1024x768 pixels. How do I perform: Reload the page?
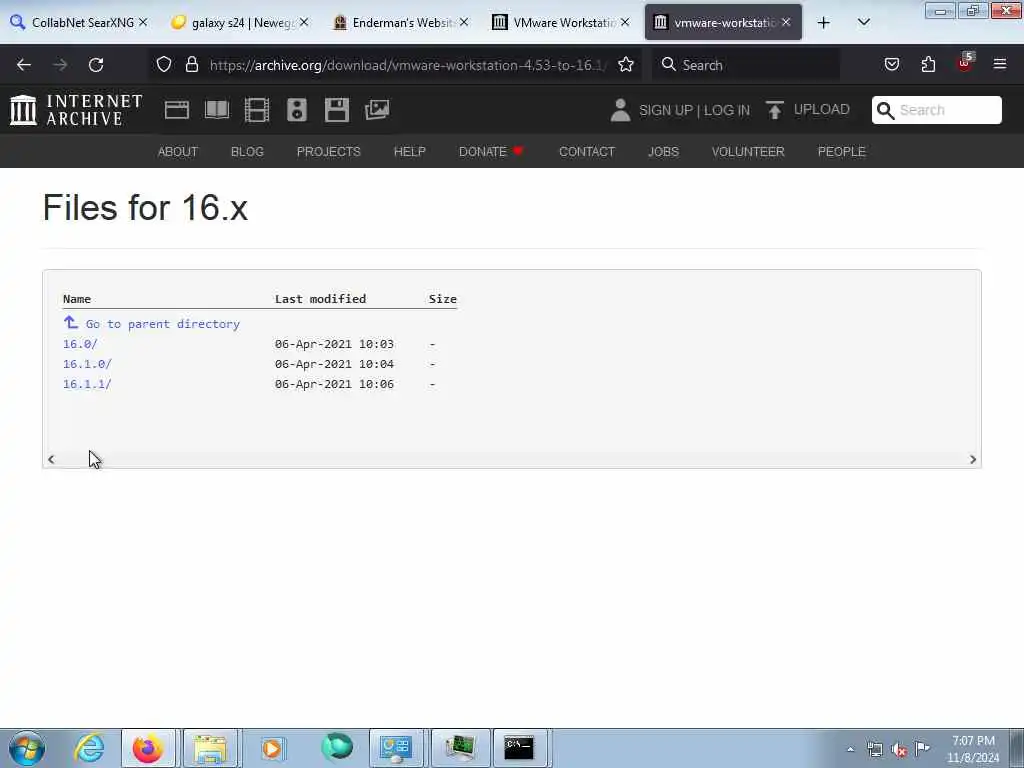click(96, 65)
